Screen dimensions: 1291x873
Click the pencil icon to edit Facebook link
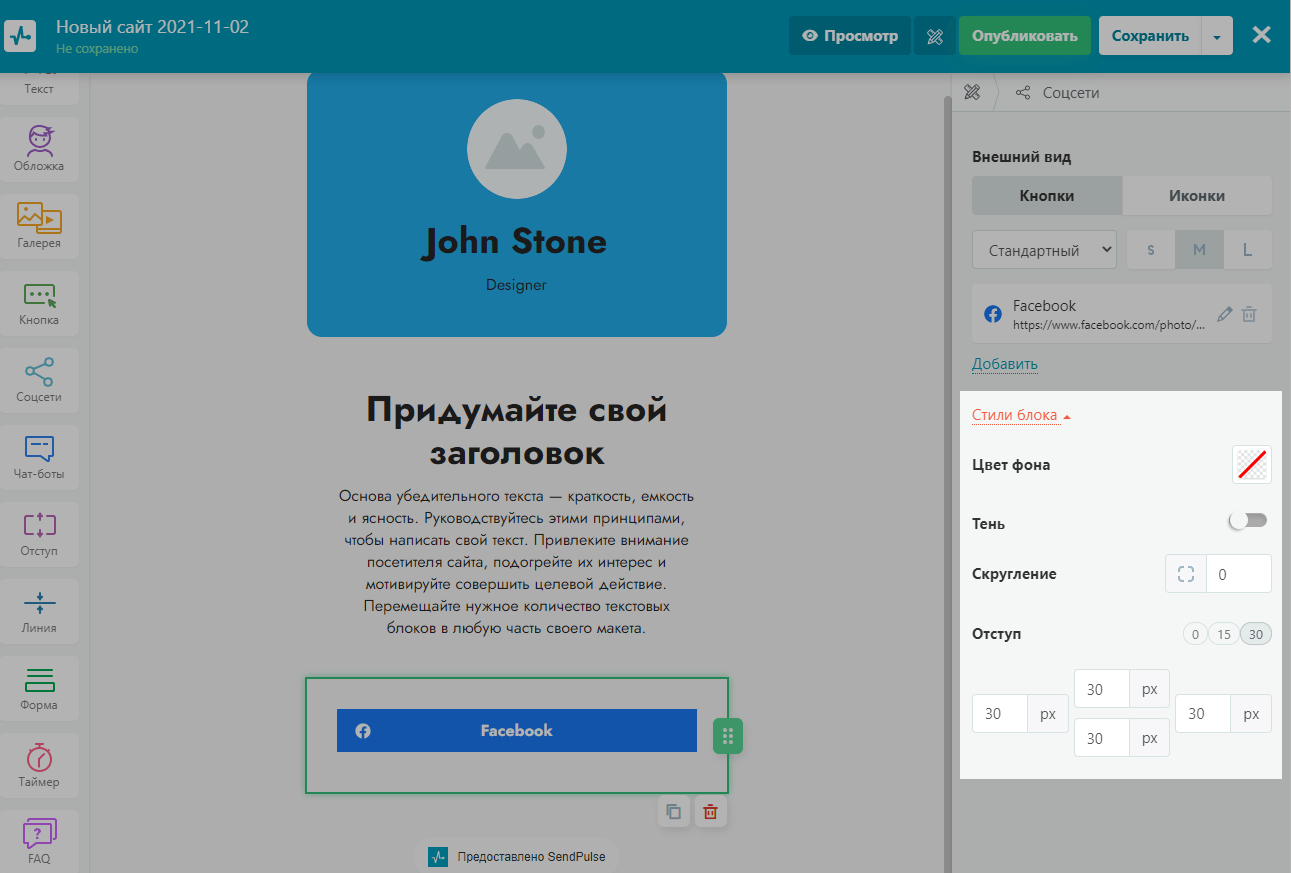1224,314
